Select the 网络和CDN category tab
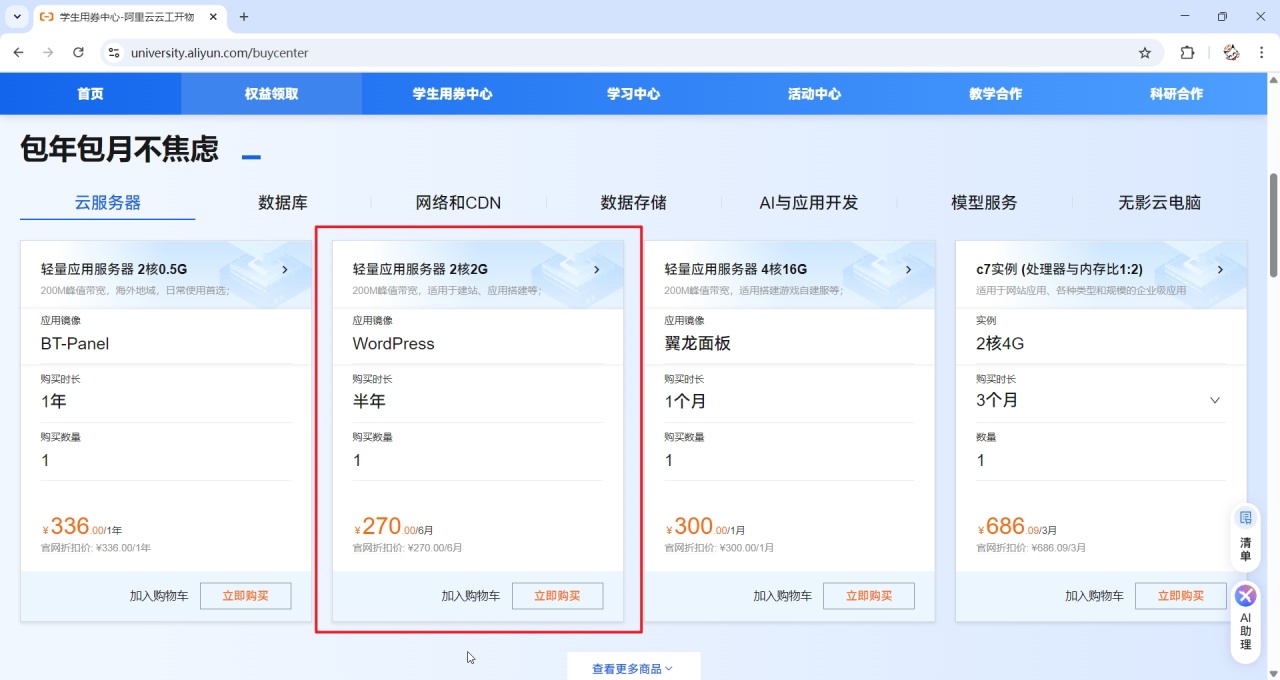This screenshot has height=680, width=1280. [458, 202]
